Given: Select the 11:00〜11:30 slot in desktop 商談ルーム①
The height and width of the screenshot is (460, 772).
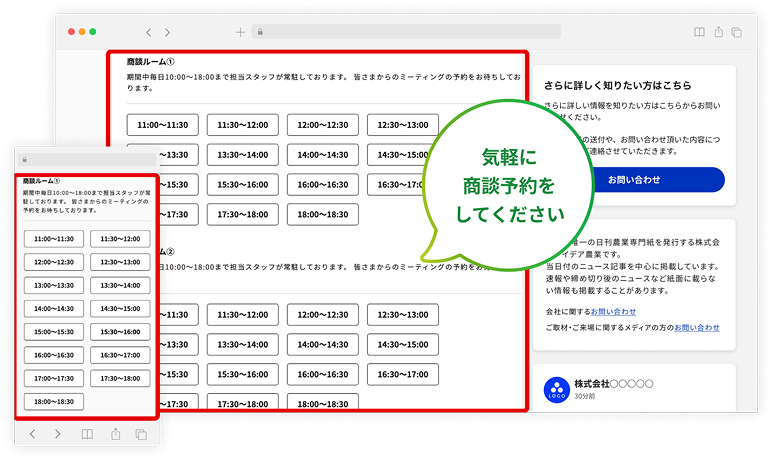Looking at the screenshot, I should (x=162, y=125).
